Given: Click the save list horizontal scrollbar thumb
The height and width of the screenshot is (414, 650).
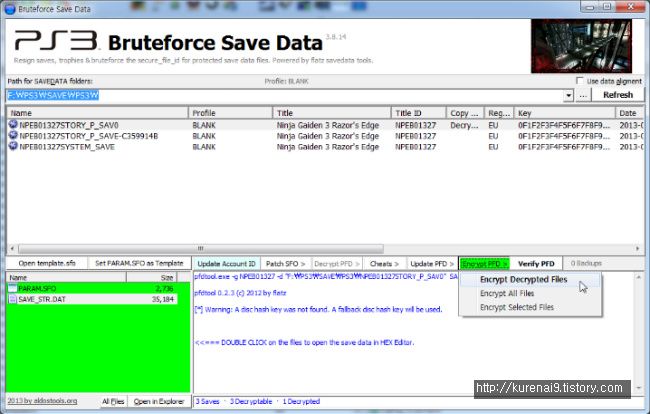Looking at the screenshot, I should coord(201,248).
